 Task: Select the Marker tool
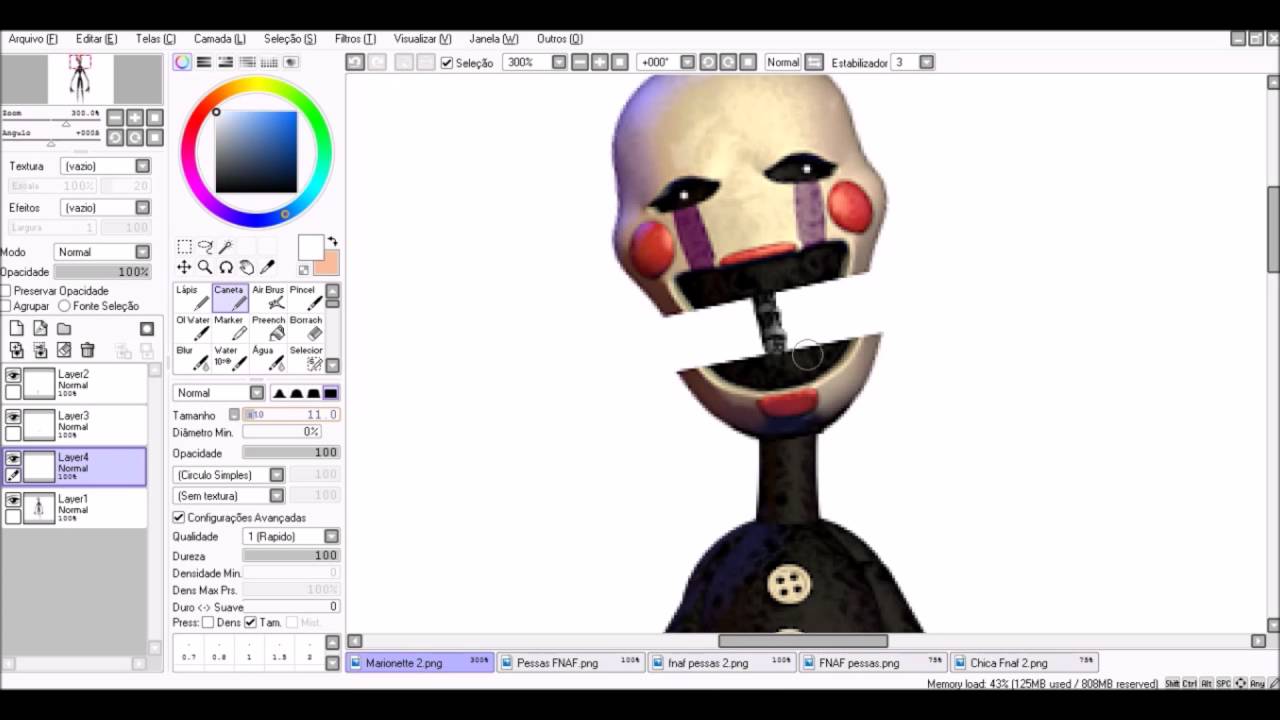tap(230, 328)
